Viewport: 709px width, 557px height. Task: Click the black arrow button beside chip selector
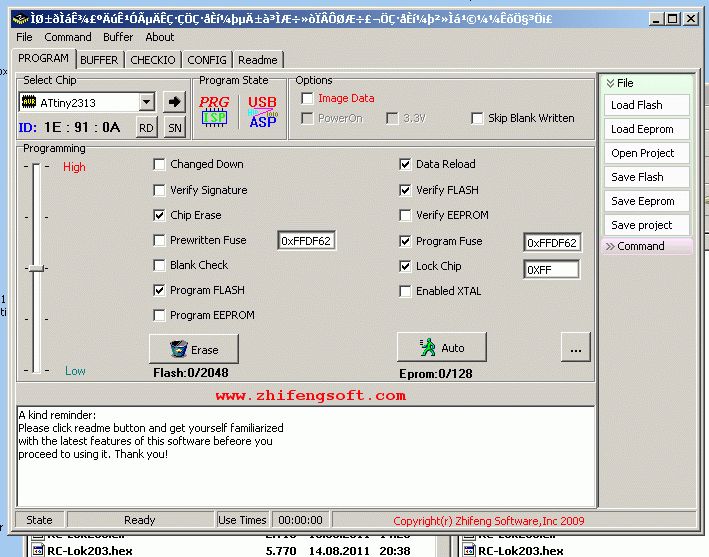pos(174,102)
